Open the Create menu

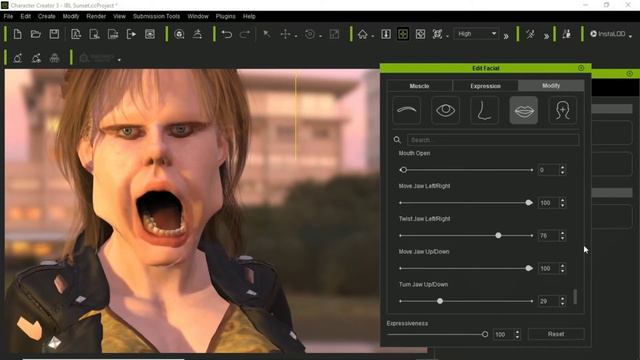pyautogui.click(x=47, y=16)
